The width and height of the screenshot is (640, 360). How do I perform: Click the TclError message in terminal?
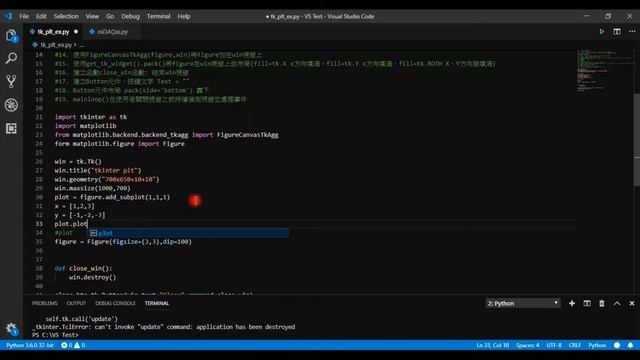[163, 327]
